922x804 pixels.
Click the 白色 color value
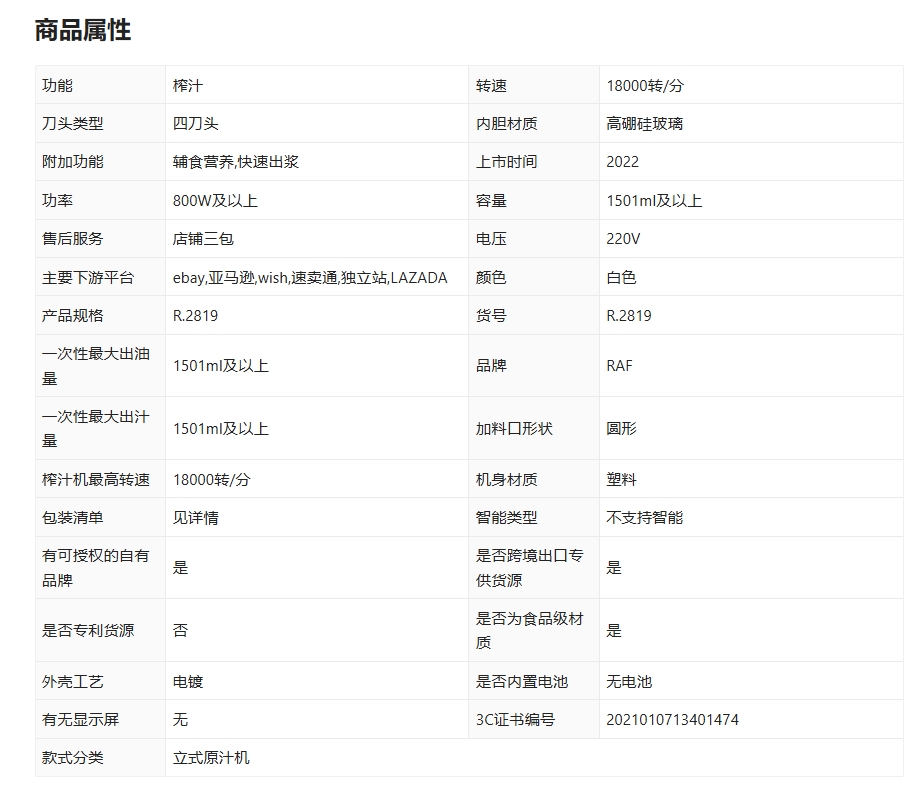point(621,278)
